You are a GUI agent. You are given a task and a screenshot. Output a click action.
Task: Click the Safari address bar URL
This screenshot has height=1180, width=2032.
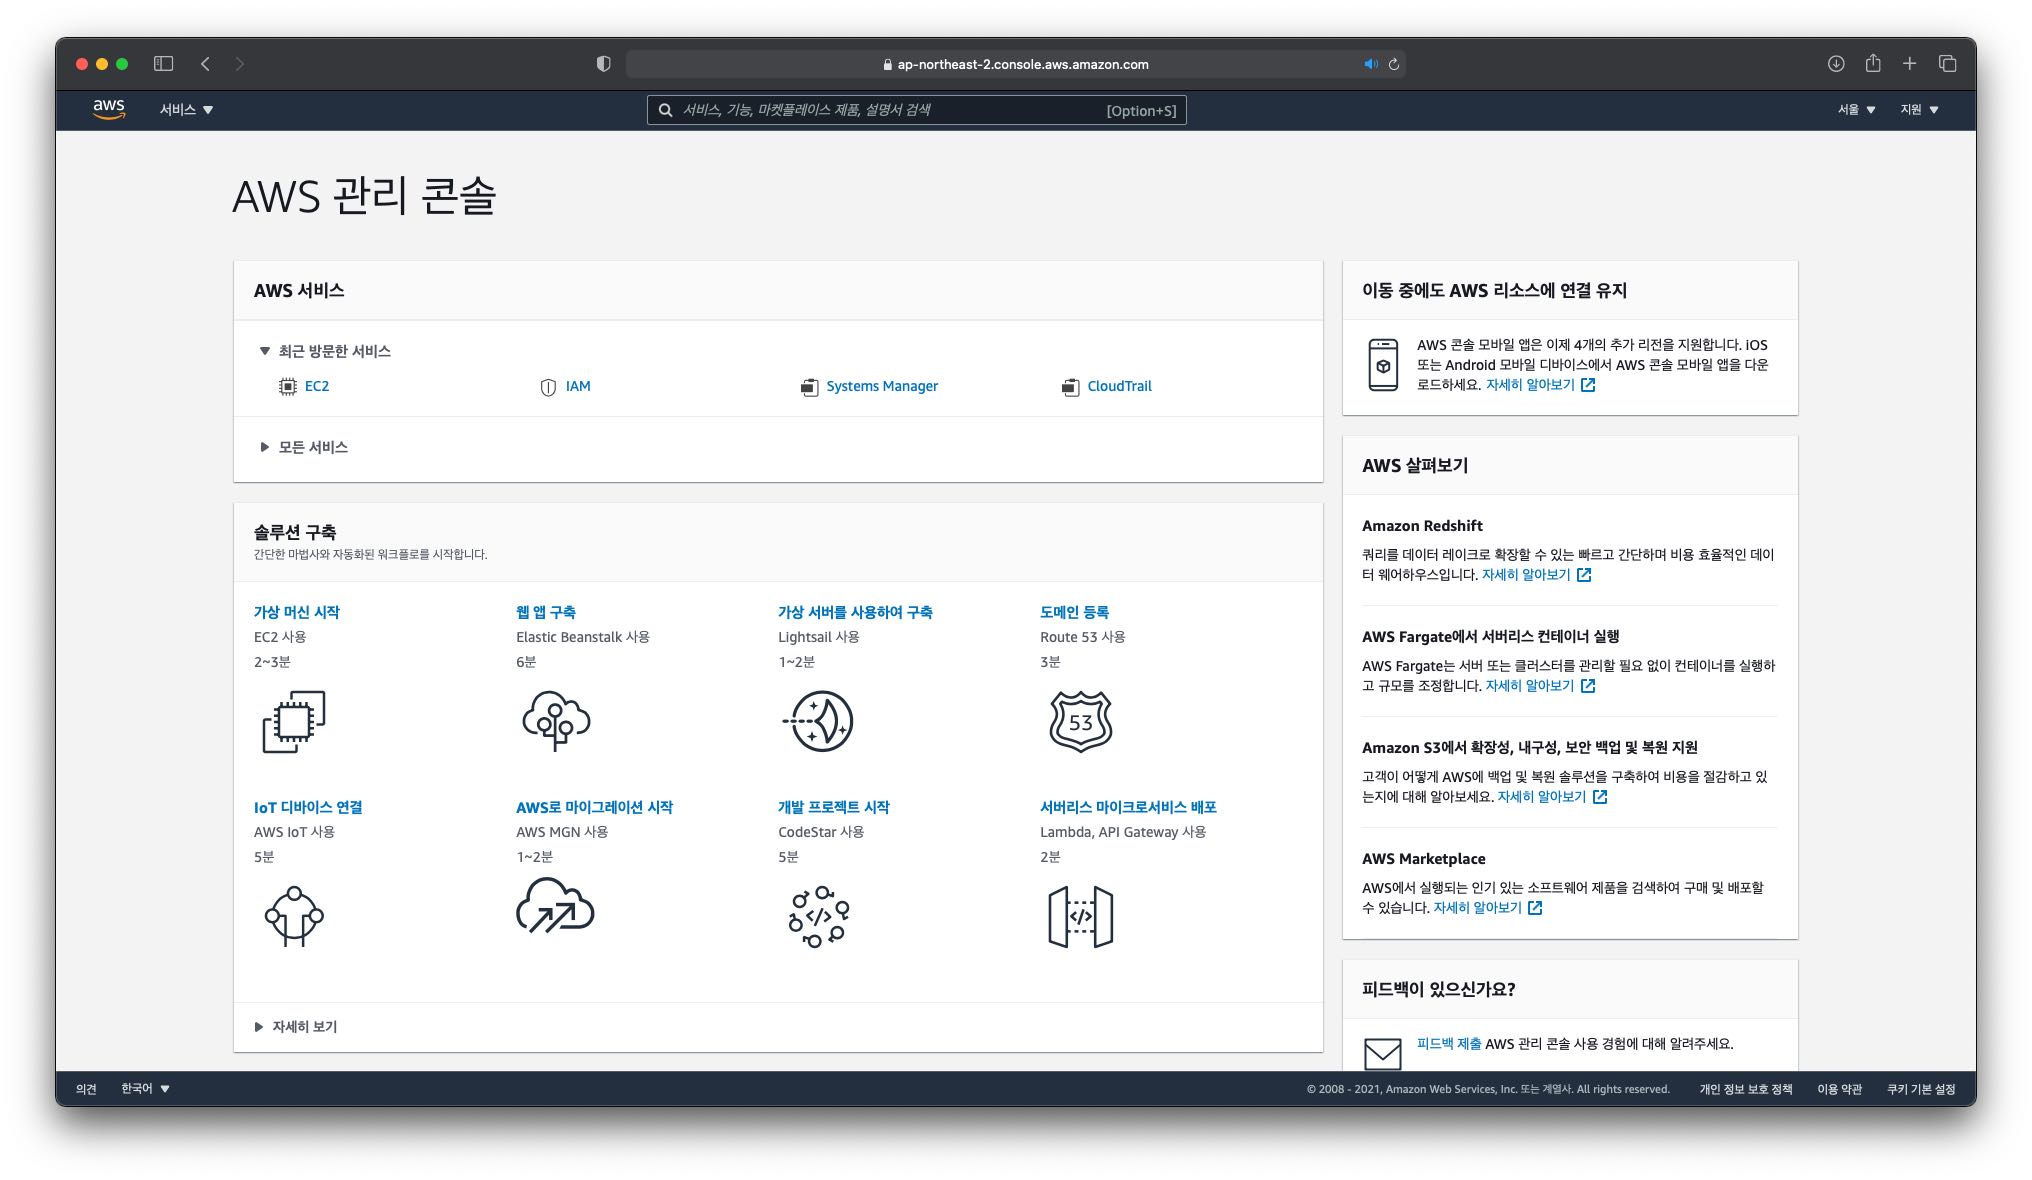pos(1016,64)
